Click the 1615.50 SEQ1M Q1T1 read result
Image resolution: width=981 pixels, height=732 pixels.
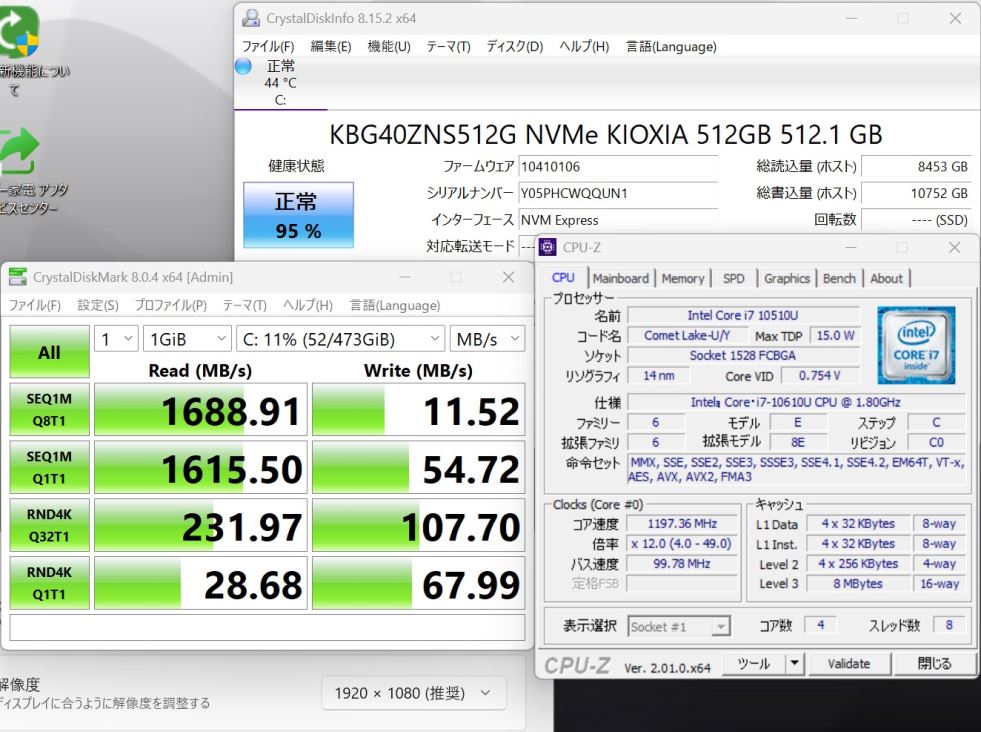(201, 467)
